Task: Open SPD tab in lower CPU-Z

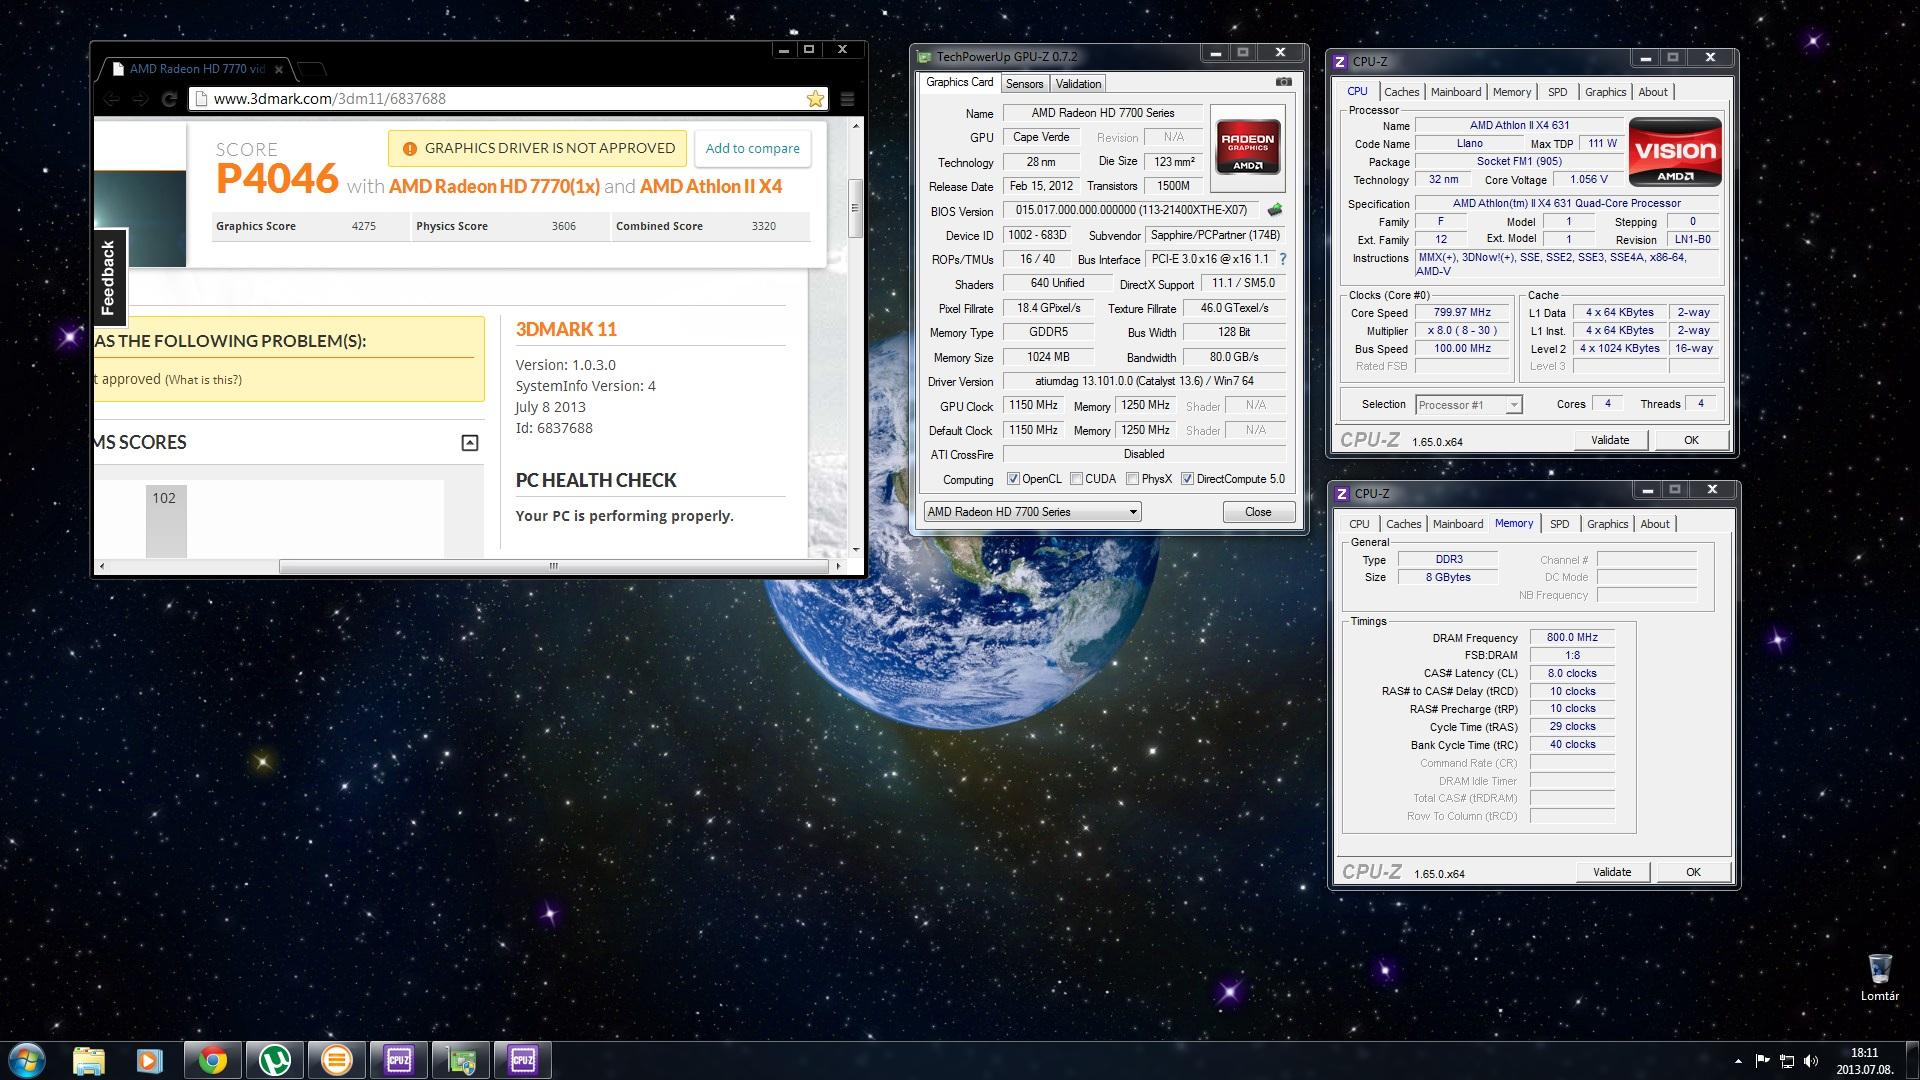Action: pyautogui.click(x=1559, y=524)
